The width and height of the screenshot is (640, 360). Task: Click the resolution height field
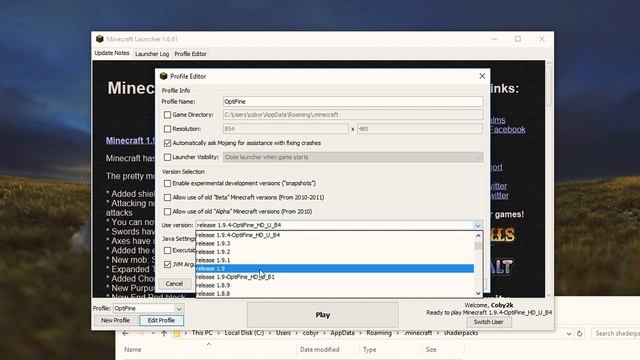pyautogui.click(x=420, y=129)
